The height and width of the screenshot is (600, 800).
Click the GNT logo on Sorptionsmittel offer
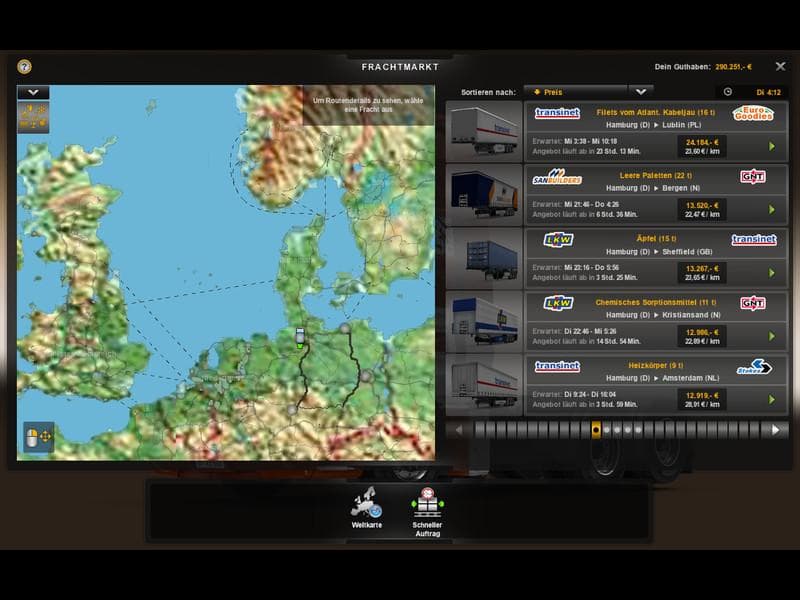click(x=753, y=304)
